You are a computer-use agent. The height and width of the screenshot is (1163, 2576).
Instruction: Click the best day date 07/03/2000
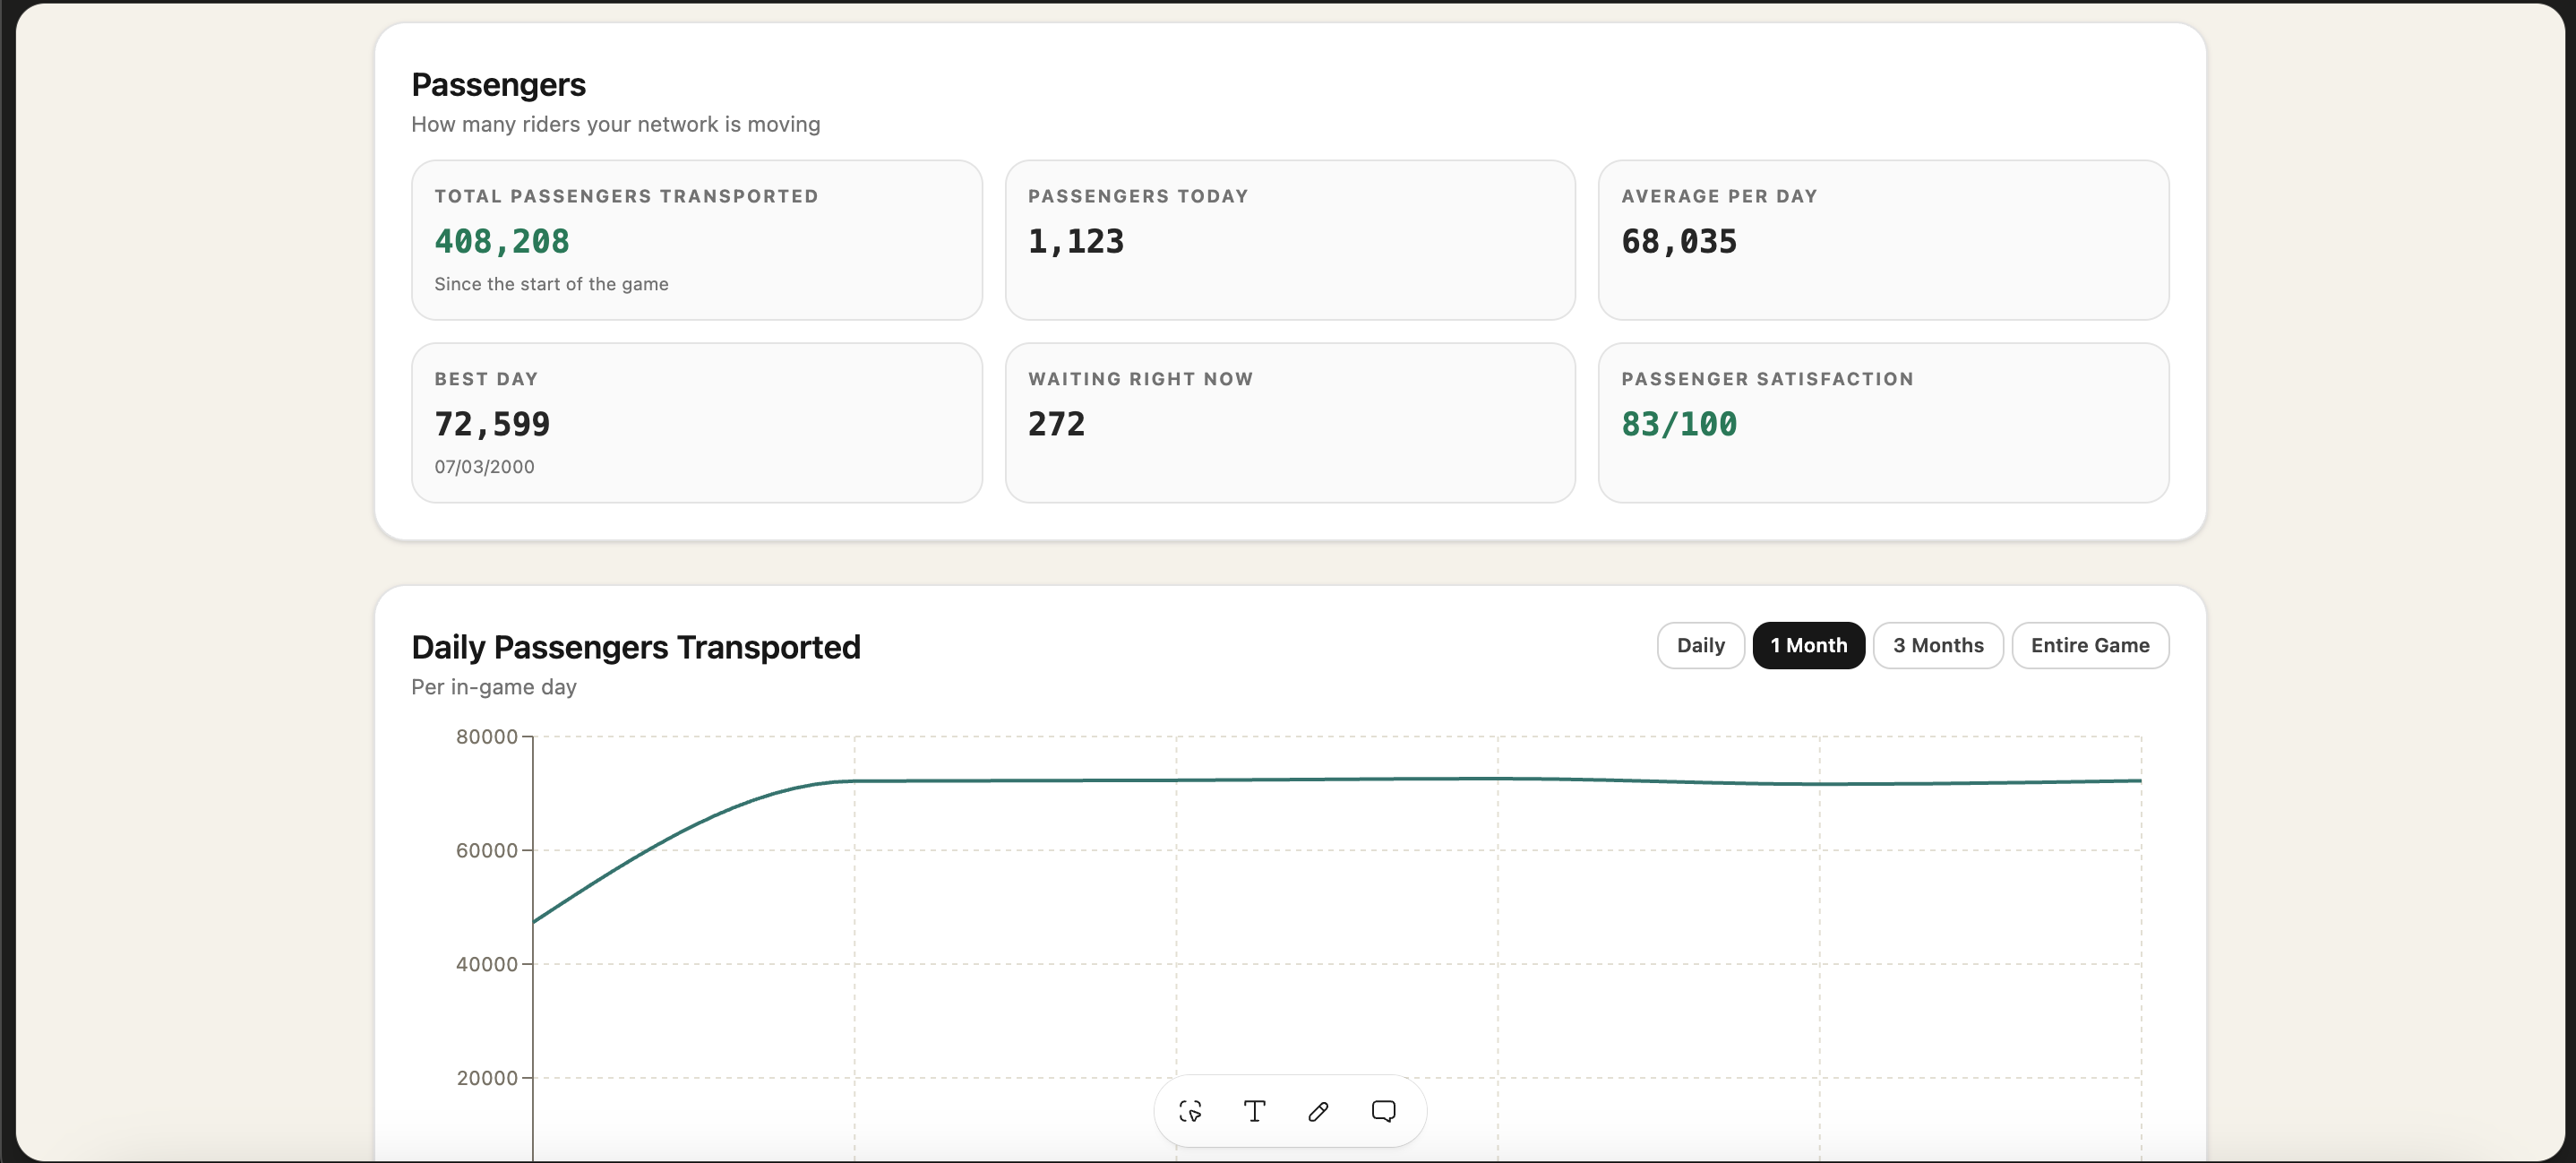(x=484, y=467)
